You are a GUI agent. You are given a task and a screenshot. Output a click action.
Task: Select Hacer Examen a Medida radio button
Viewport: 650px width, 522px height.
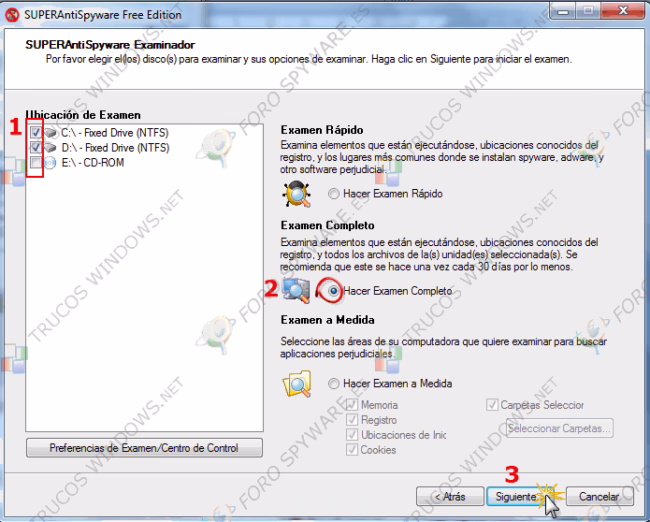coord(334,384)
